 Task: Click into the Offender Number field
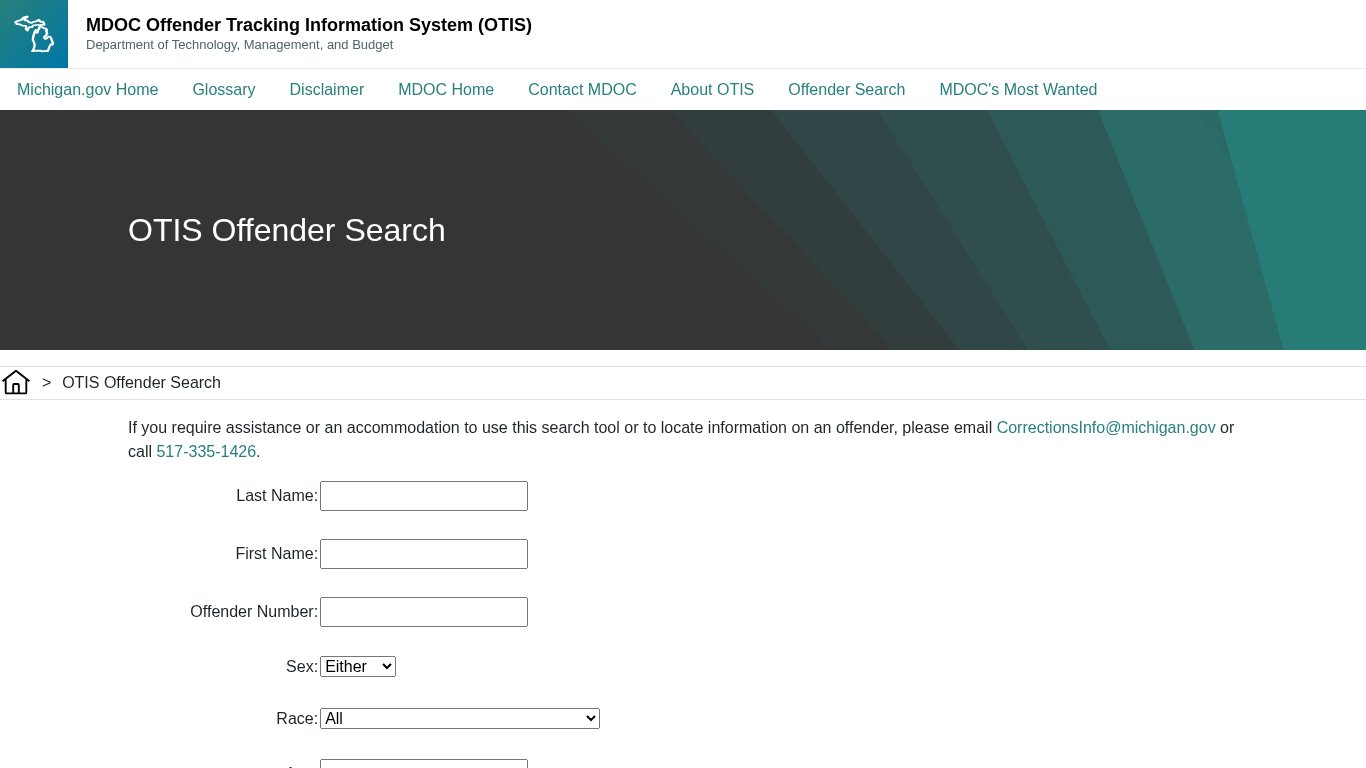point(424,612)
